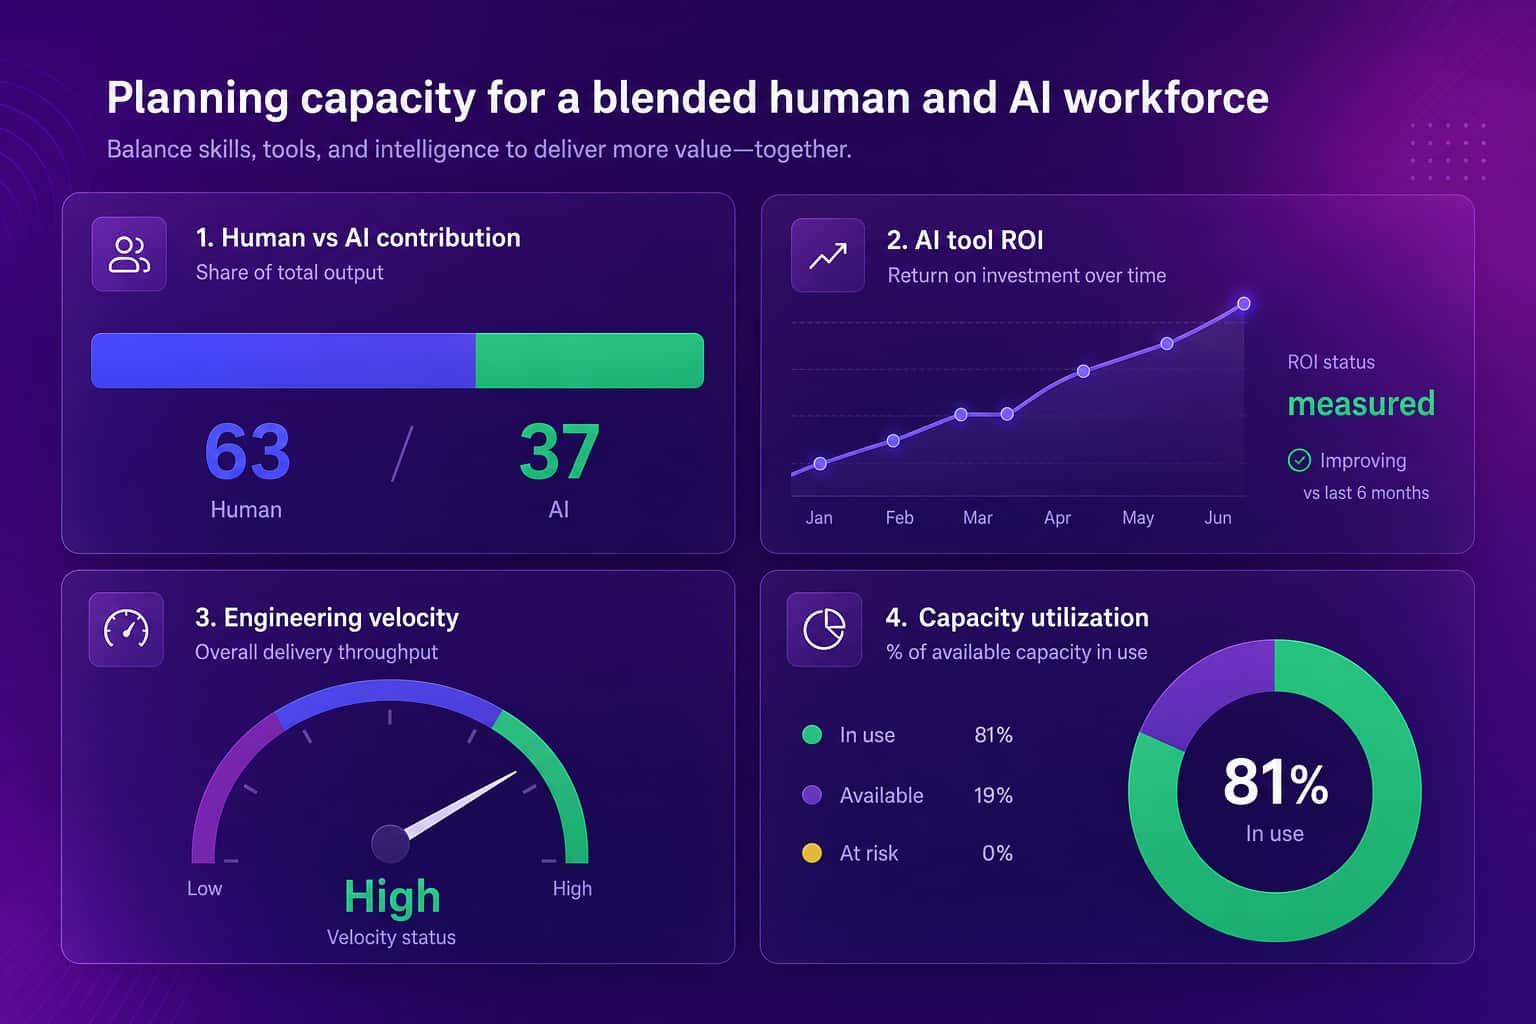
Task: Click the '37' AI value
Action: [x=559, y=452]
